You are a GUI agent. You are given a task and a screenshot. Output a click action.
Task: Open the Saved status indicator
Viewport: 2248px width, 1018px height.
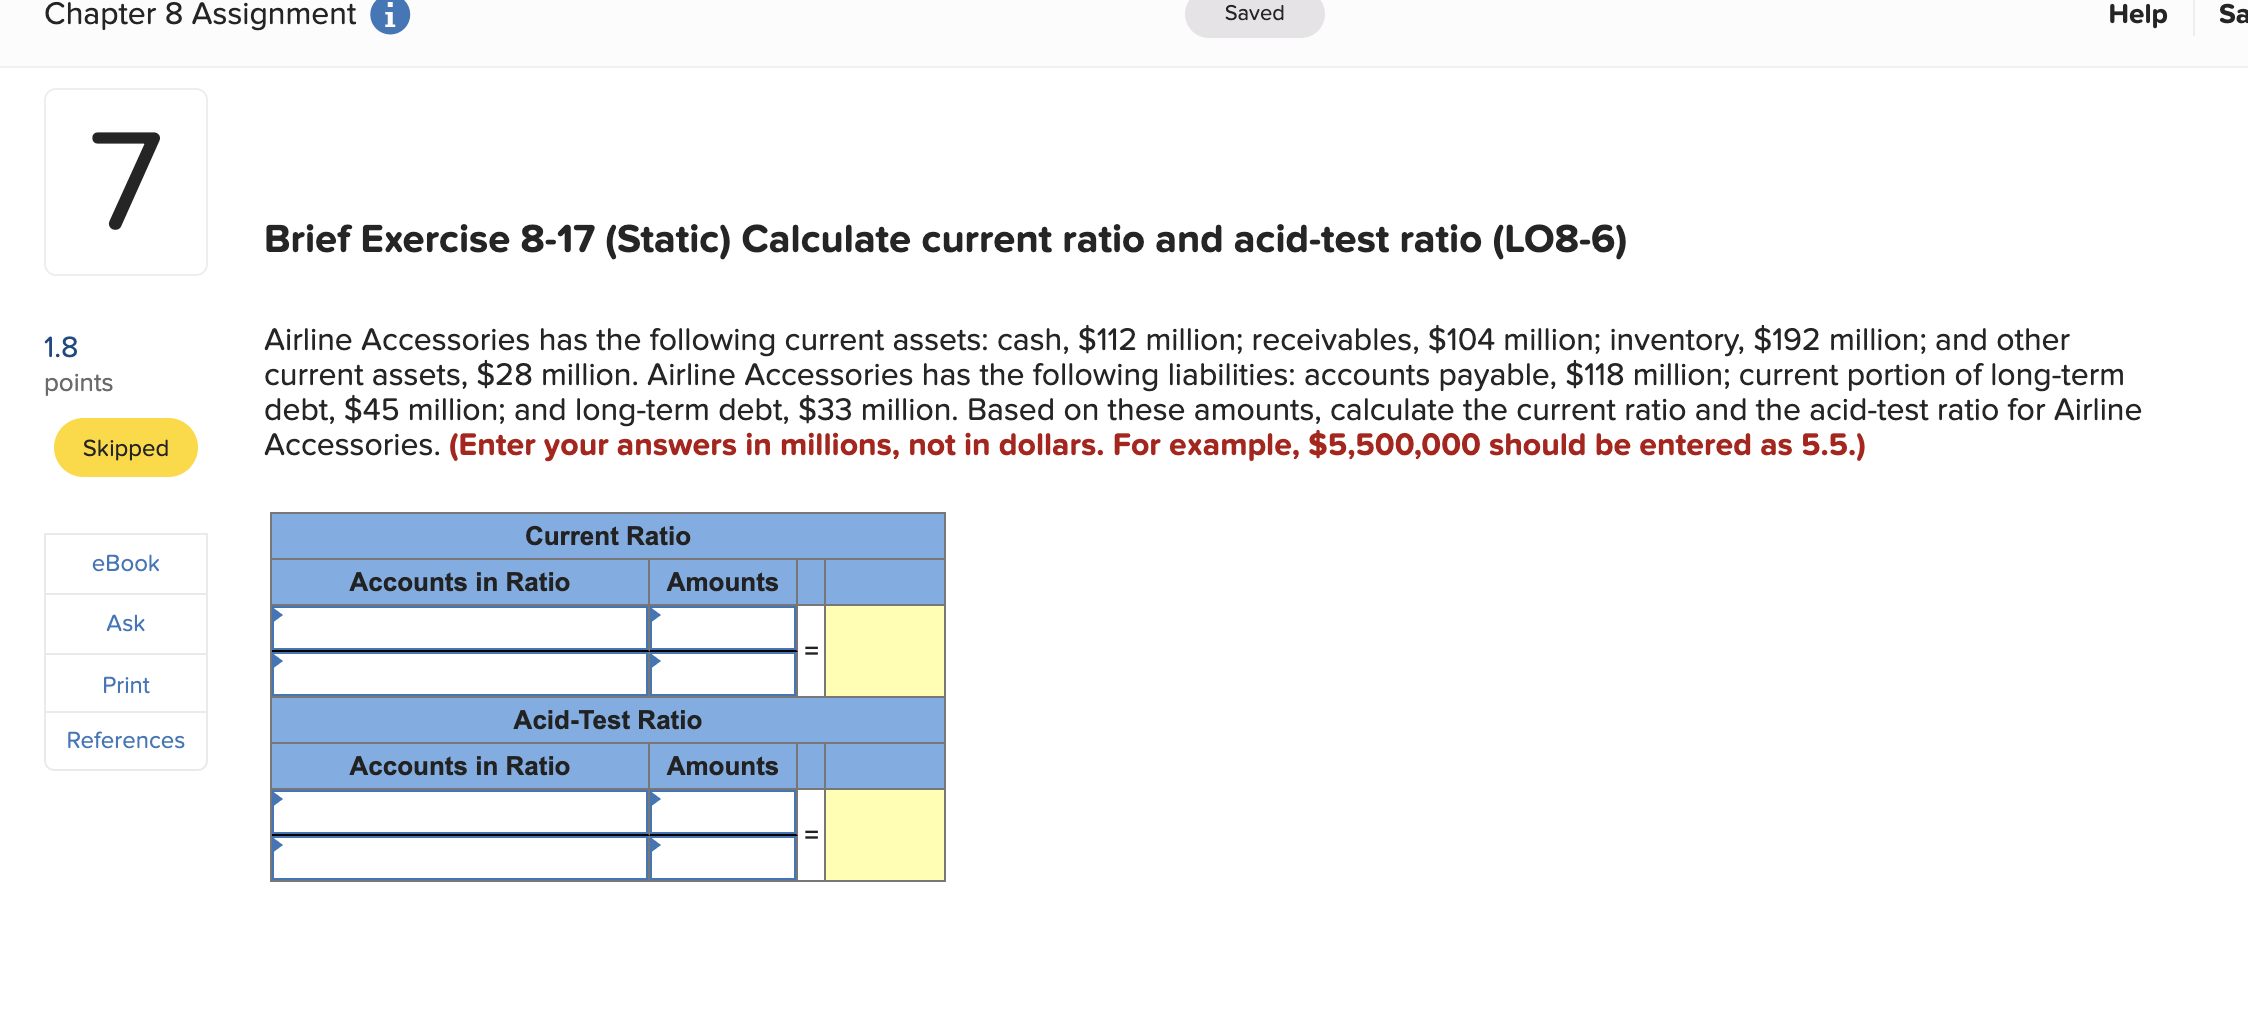1254,13
